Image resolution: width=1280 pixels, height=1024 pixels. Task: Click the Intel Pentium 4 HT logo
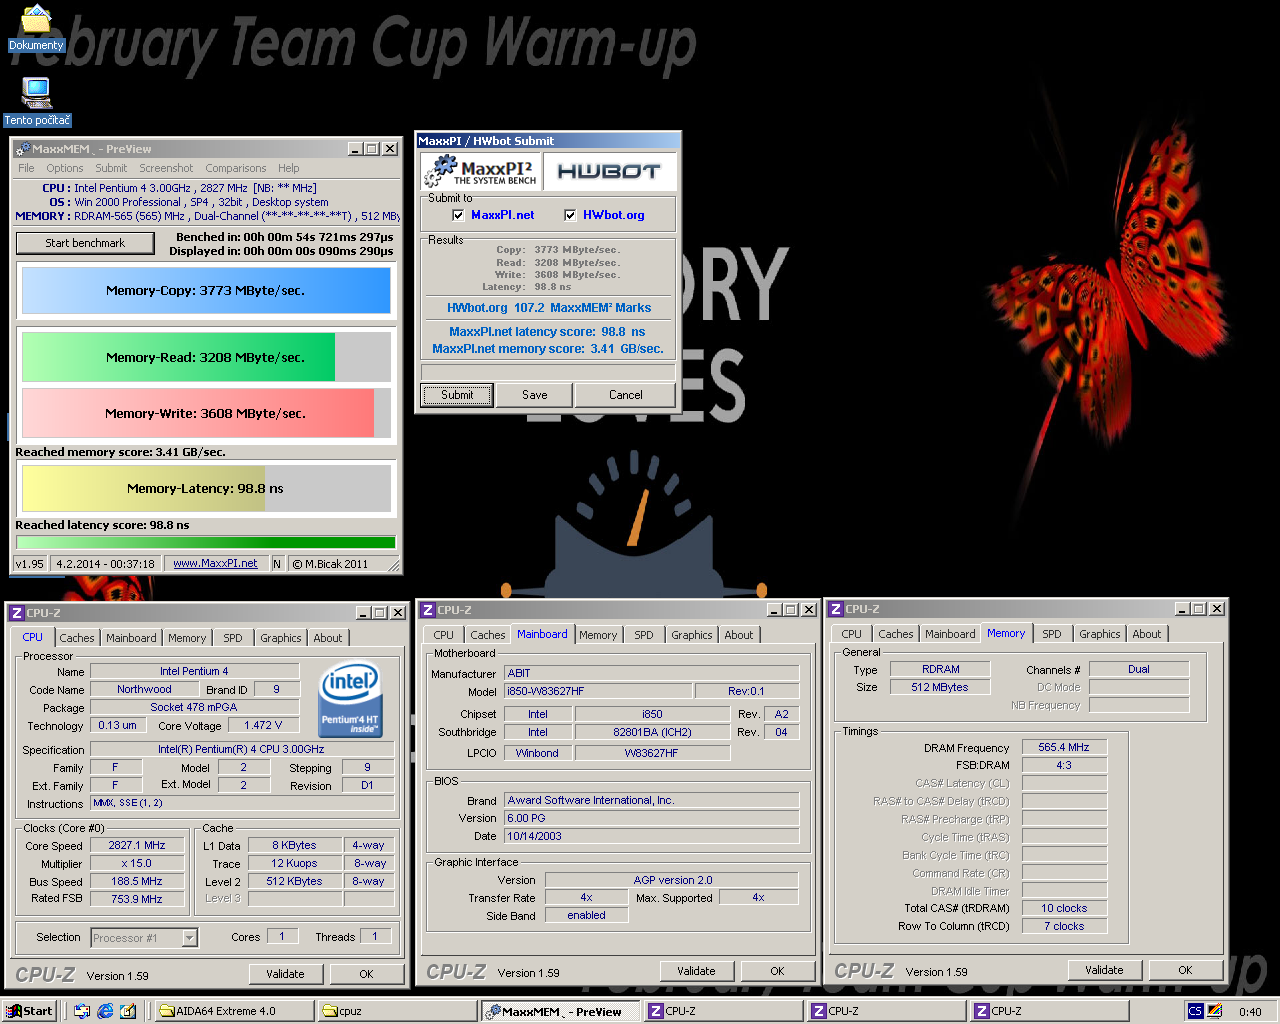point(349,698)
